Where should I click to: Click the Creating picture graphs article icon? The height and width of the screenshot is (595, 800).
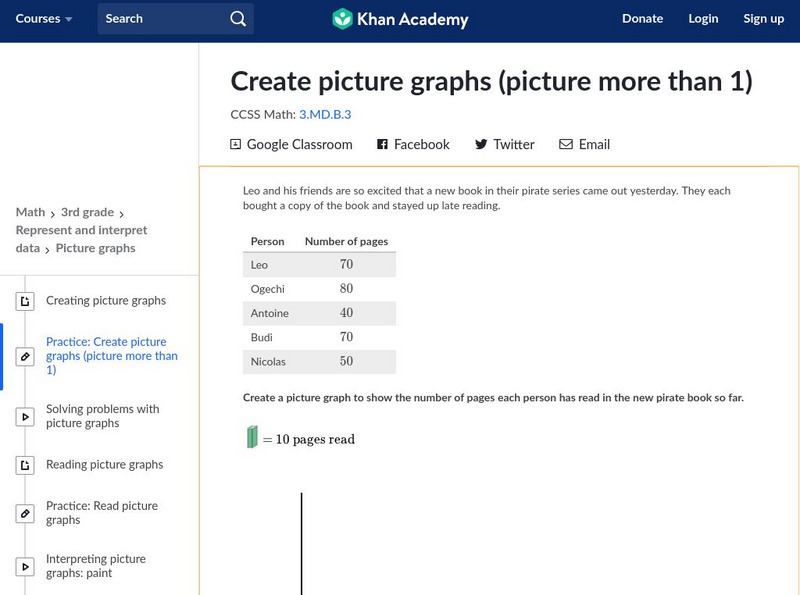(x=25, y=301)
